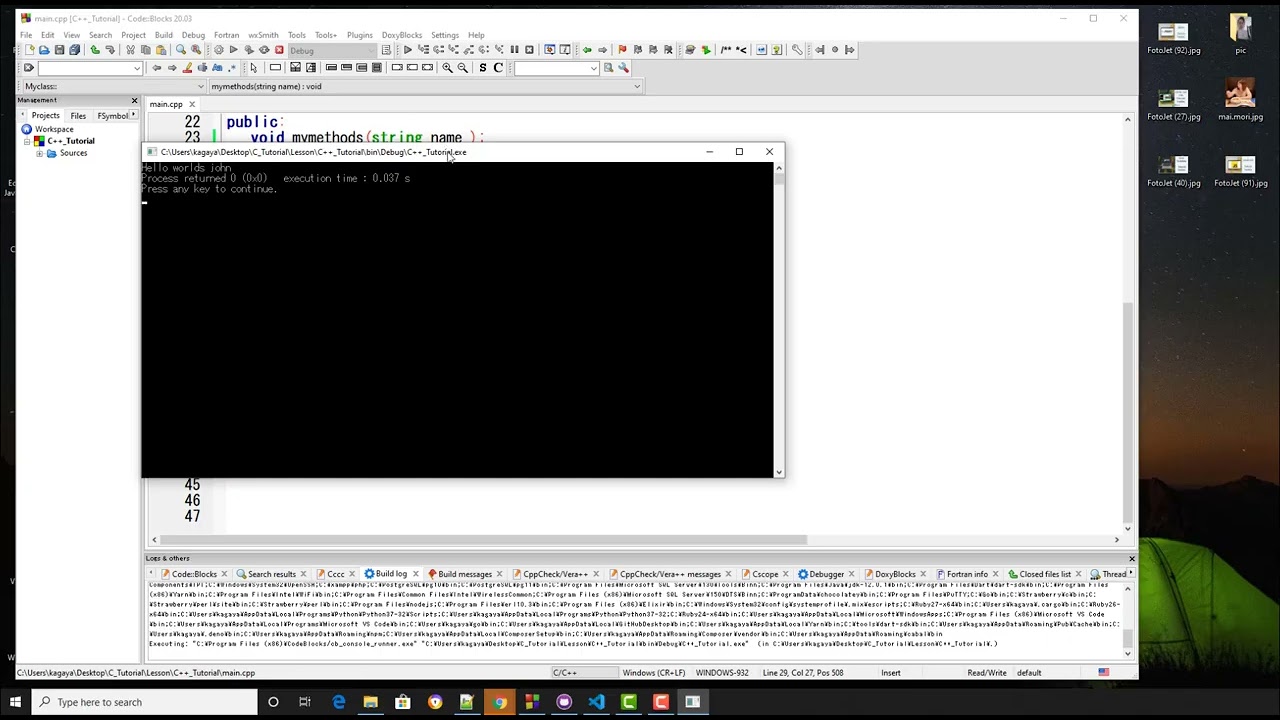Click the Replace toolbar icon
The height and width of the screenshot is (720, 1280).
(196, 50)
